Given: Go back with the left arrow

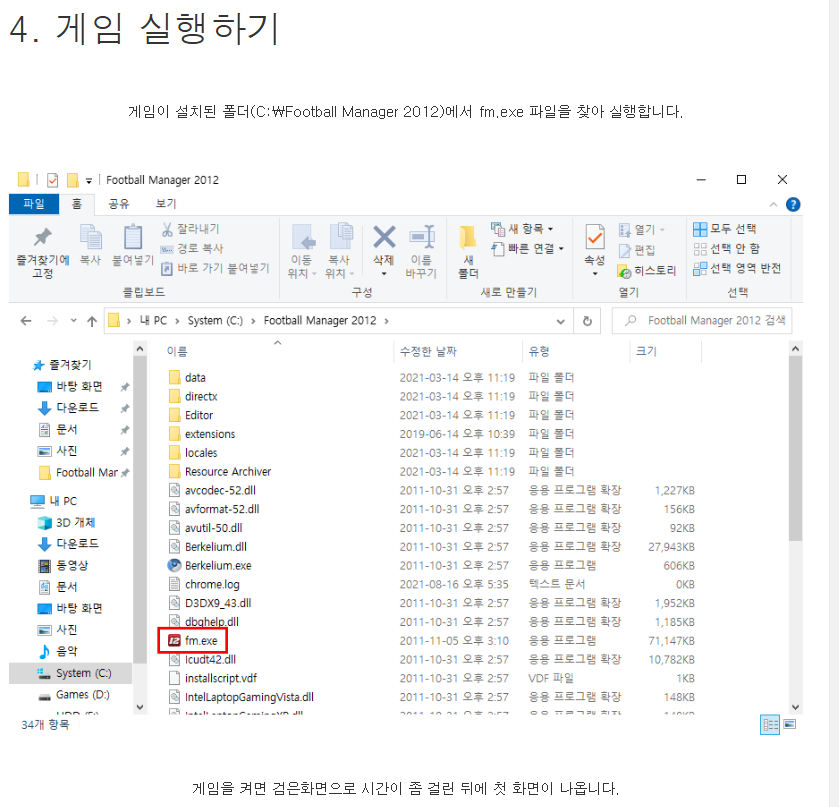Looking at the screenshot, I should tap(26, 321).
